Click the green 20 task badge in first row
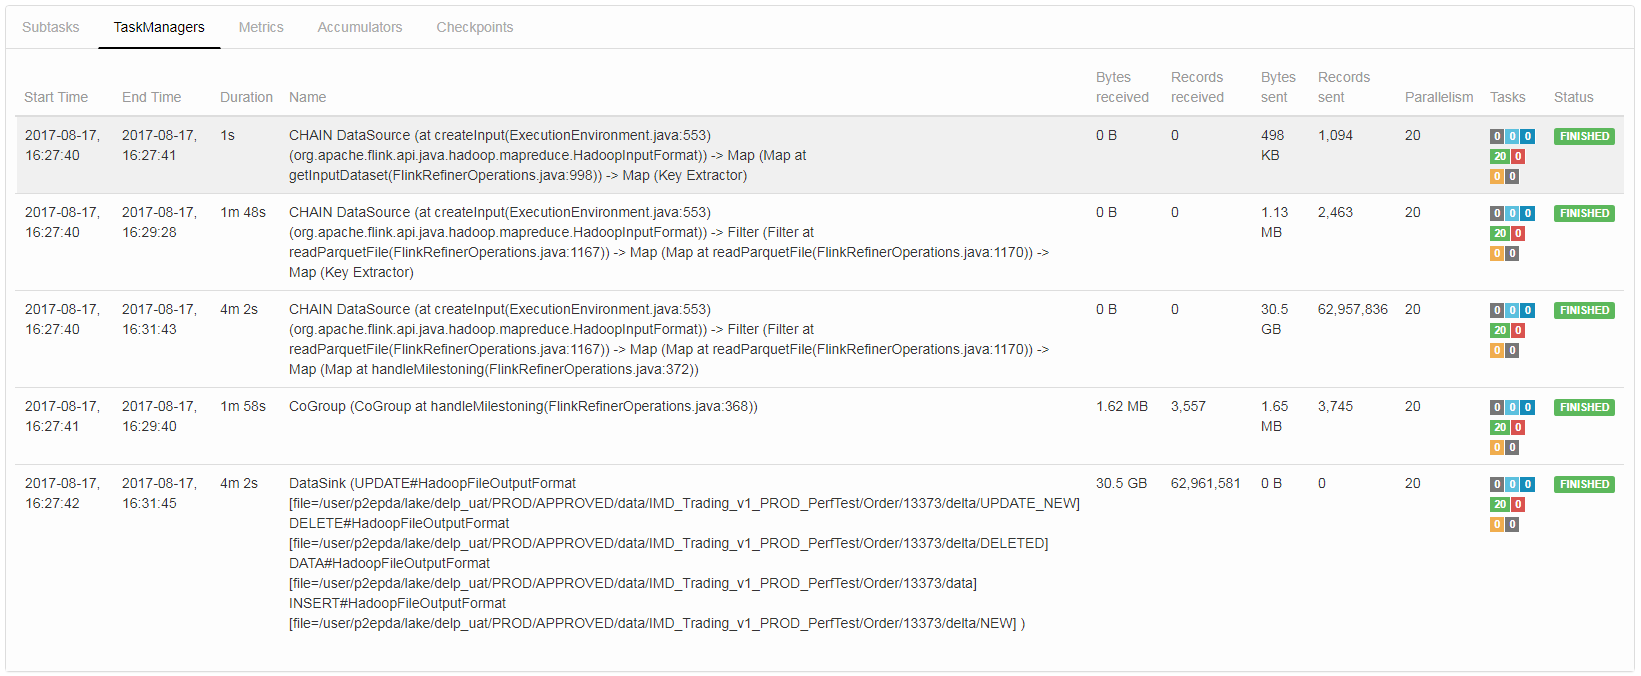The width and height of the screenshot is (1641, 676). (x=1499, y=156)
